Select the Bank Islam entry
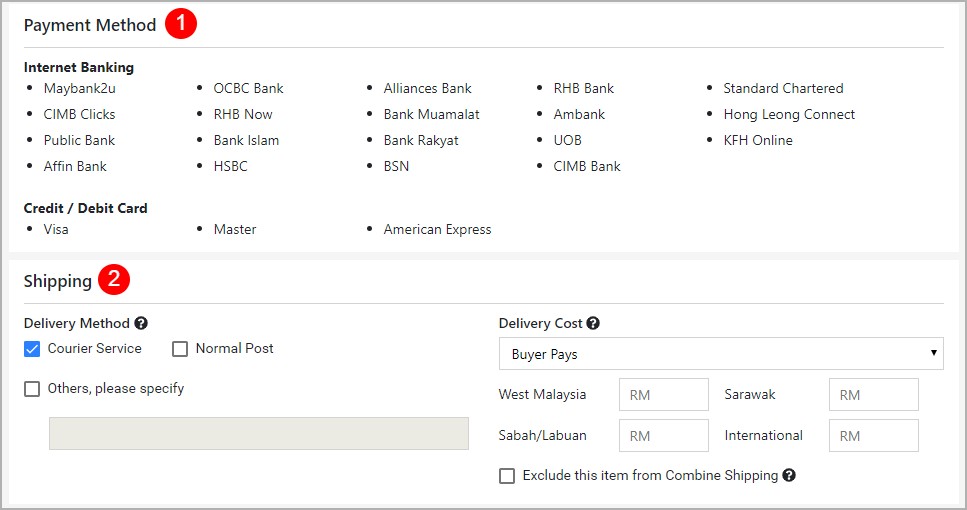The width and height of the screenshot is (967, 510). tap(247, 140)
